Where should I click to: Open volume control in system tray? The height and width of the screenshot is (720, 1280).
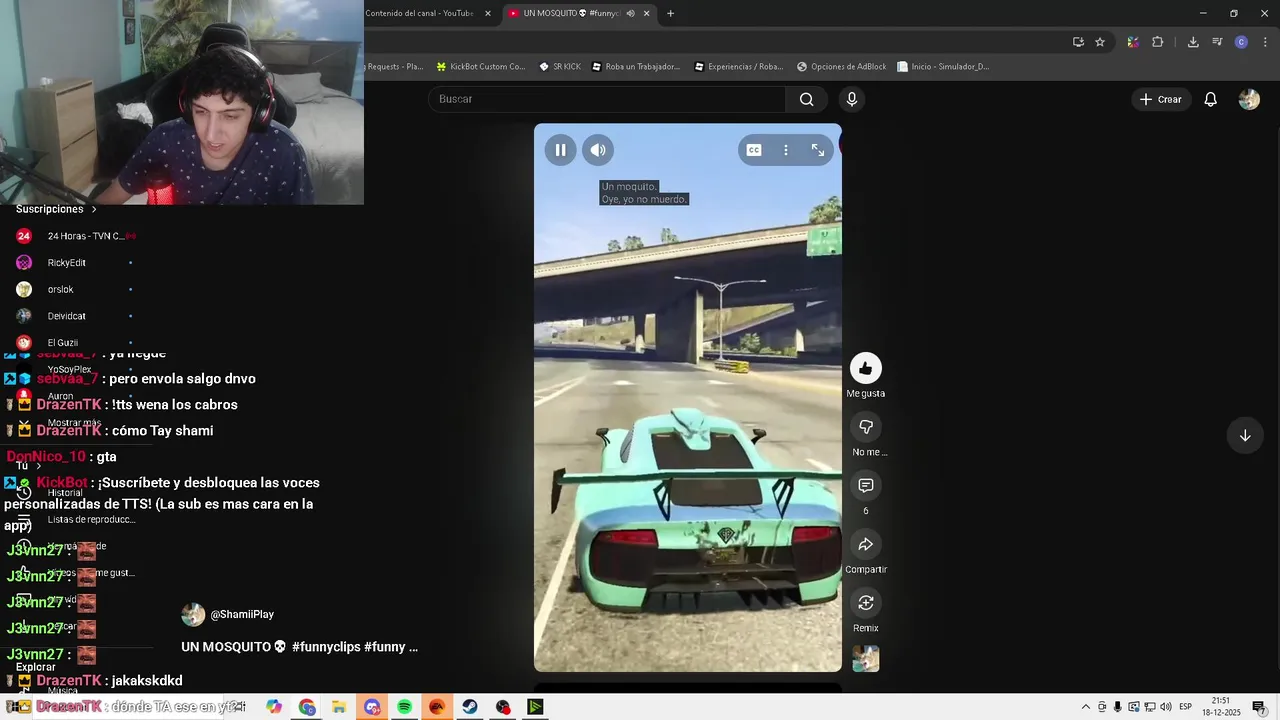1165,707
